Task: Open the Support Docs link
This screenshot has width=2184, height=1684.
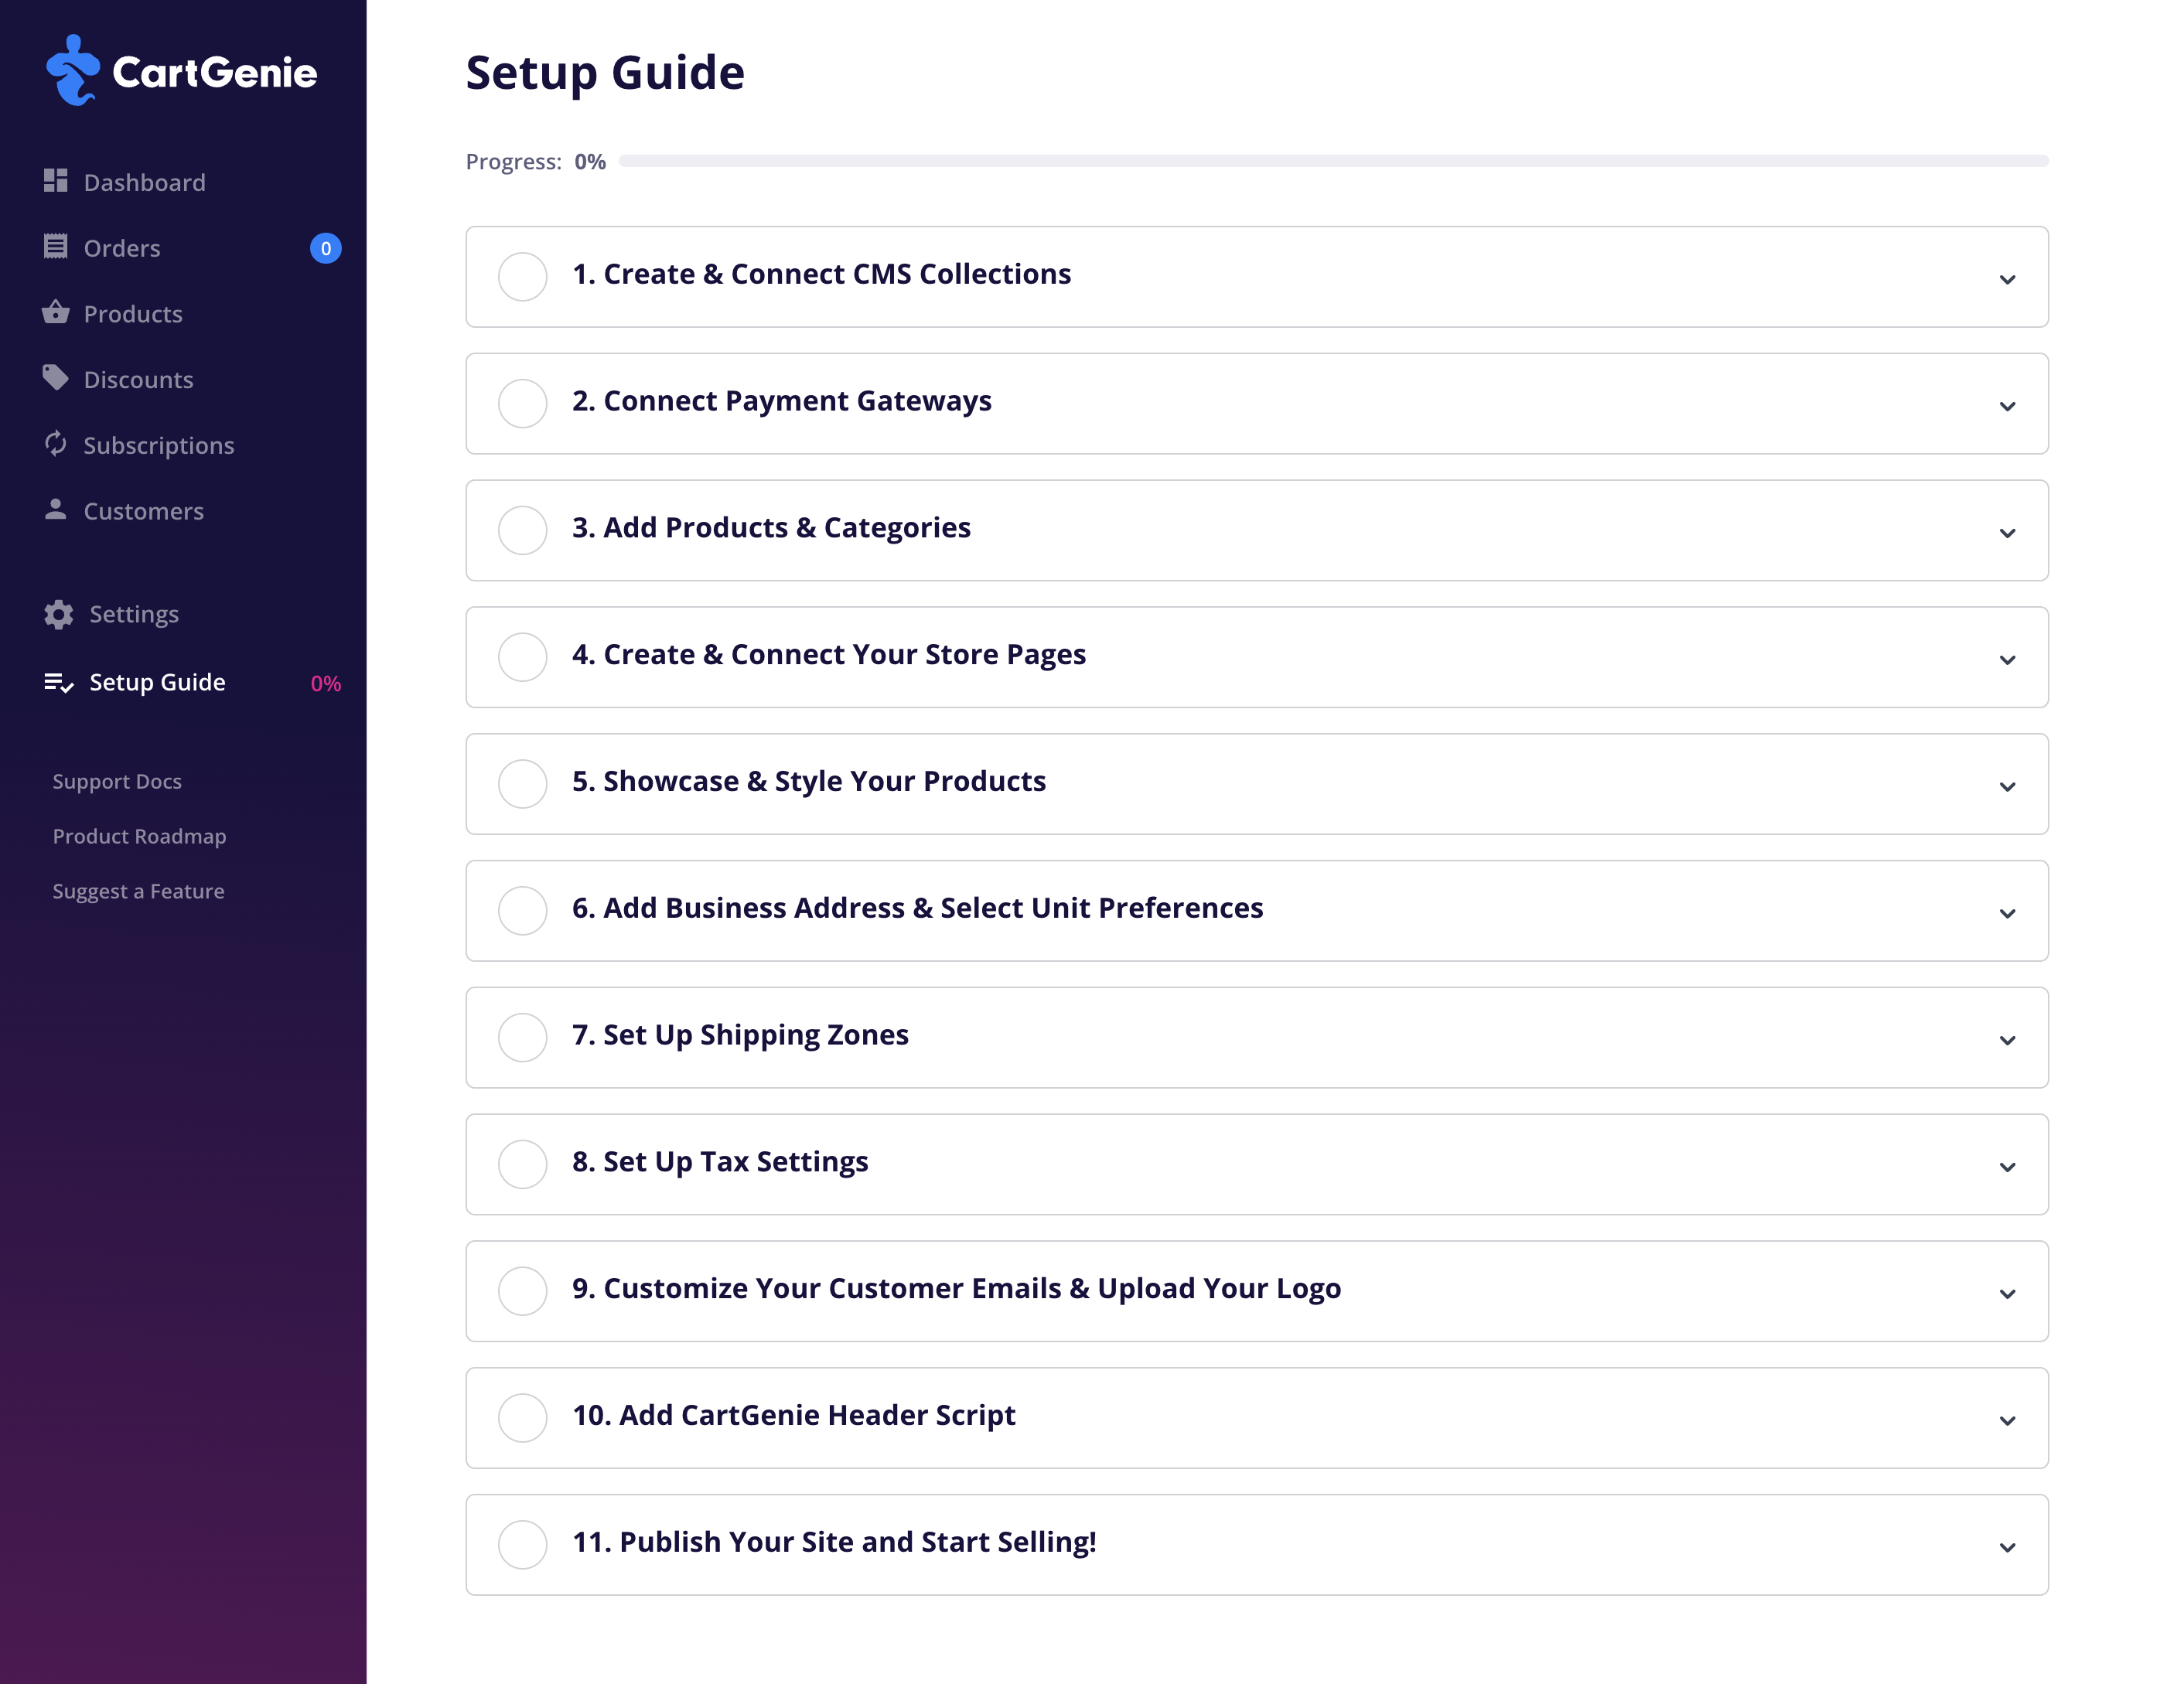Action: coord(117,781)
